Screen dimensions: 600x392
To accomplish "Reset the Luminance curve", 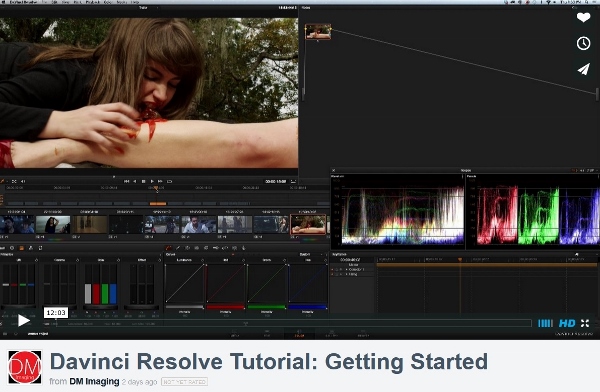I will 203,260.
